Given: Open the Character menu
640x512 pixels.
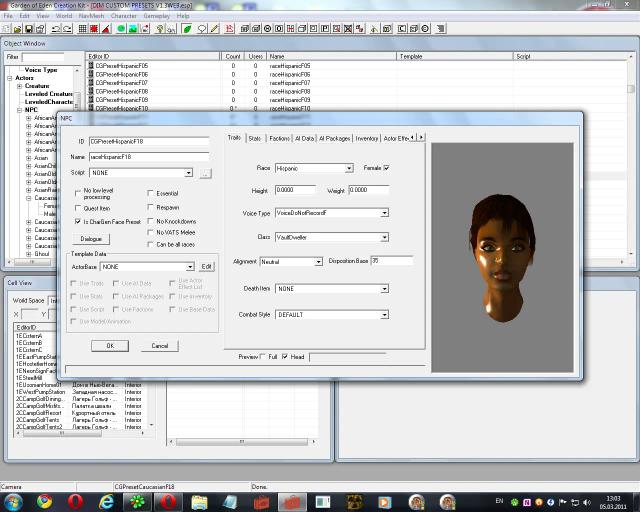Looking at the screenshot, I should [124, 16].
